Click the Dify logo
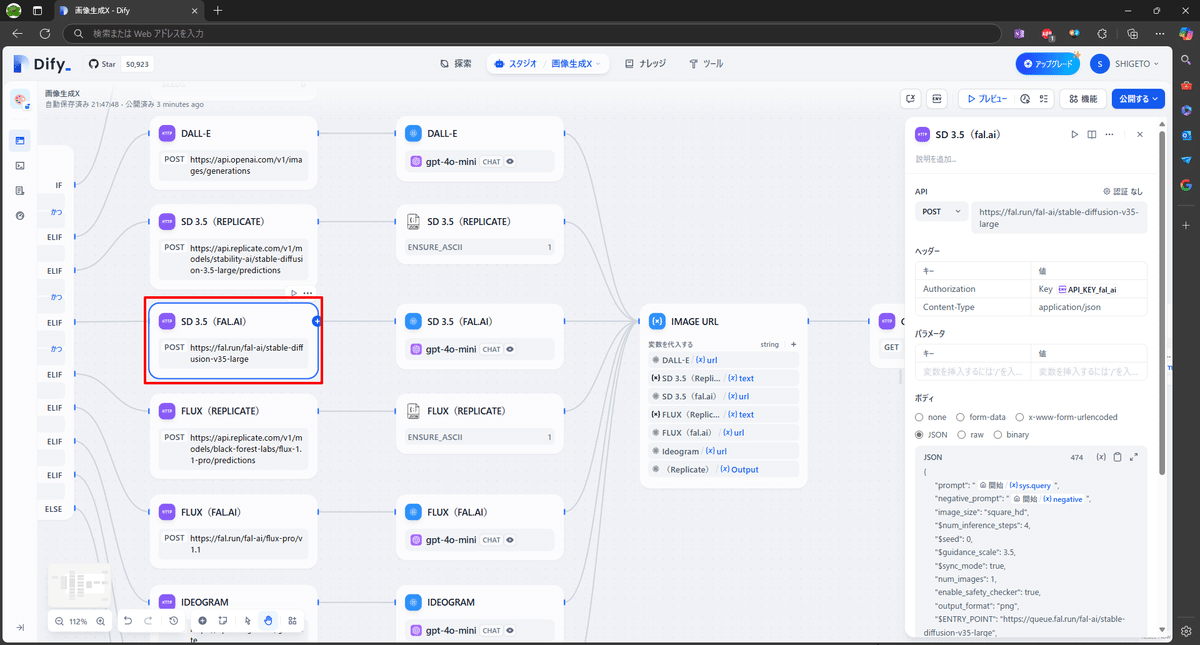 (x=42, y=64)
